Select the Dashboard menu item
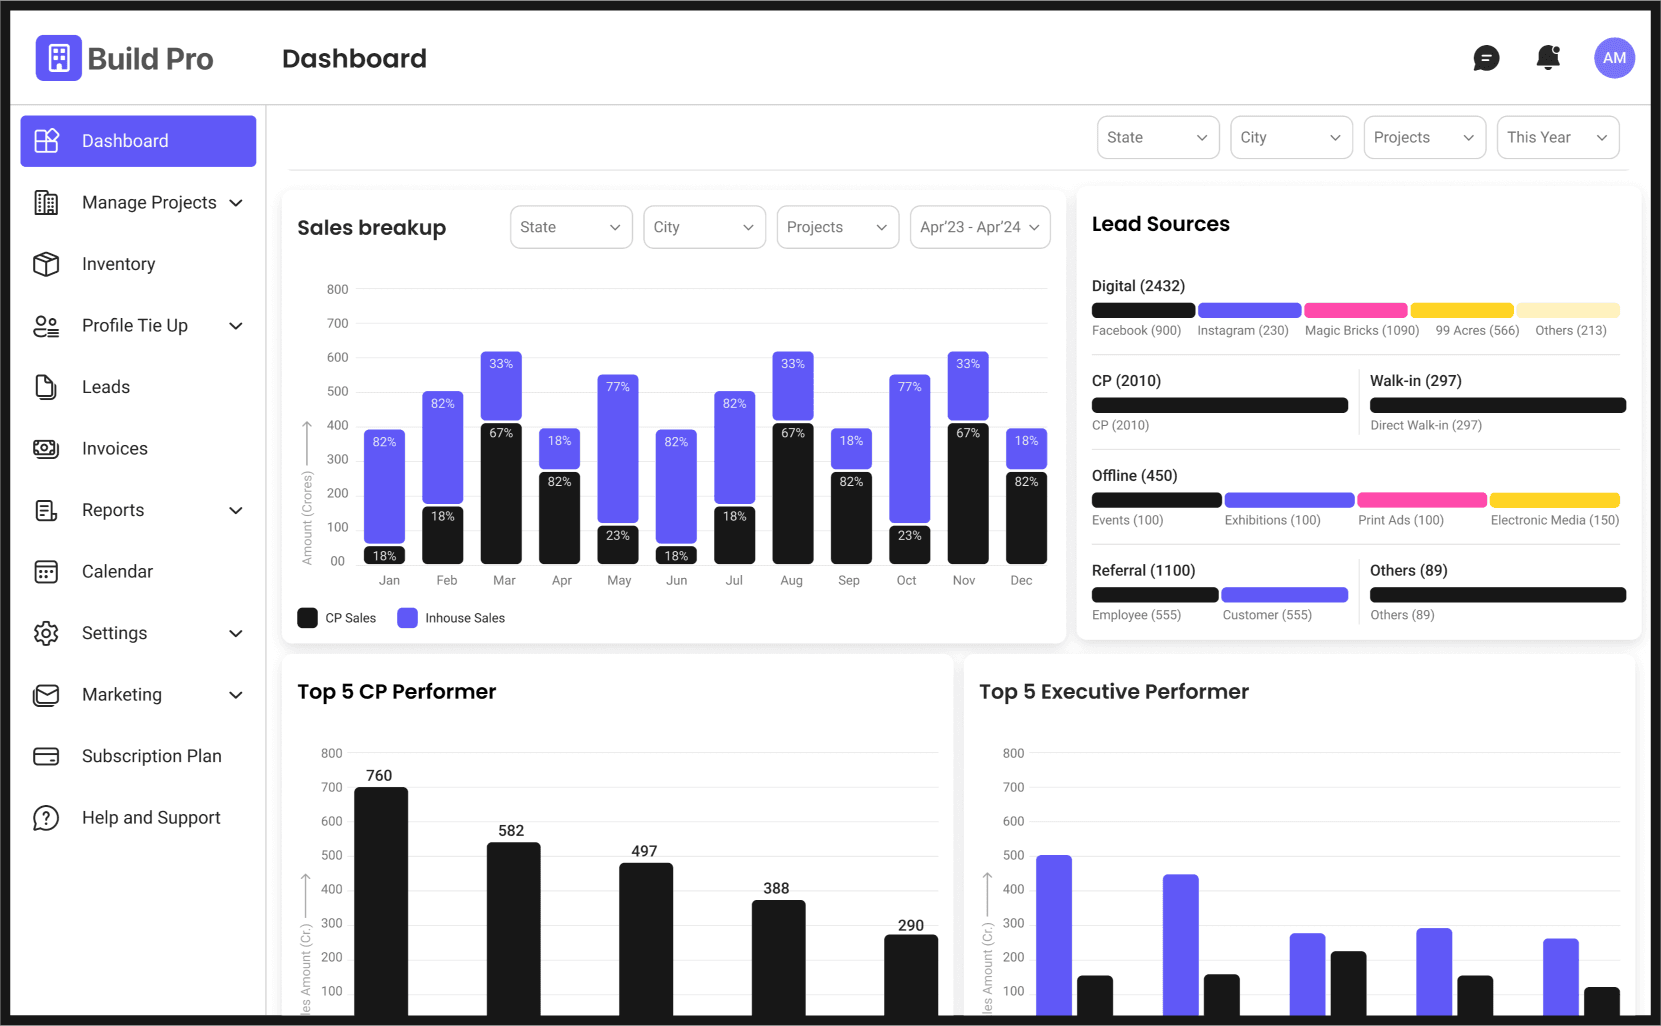The width and height of the screenshot is (1661, 1026). (x=138, y=141)
